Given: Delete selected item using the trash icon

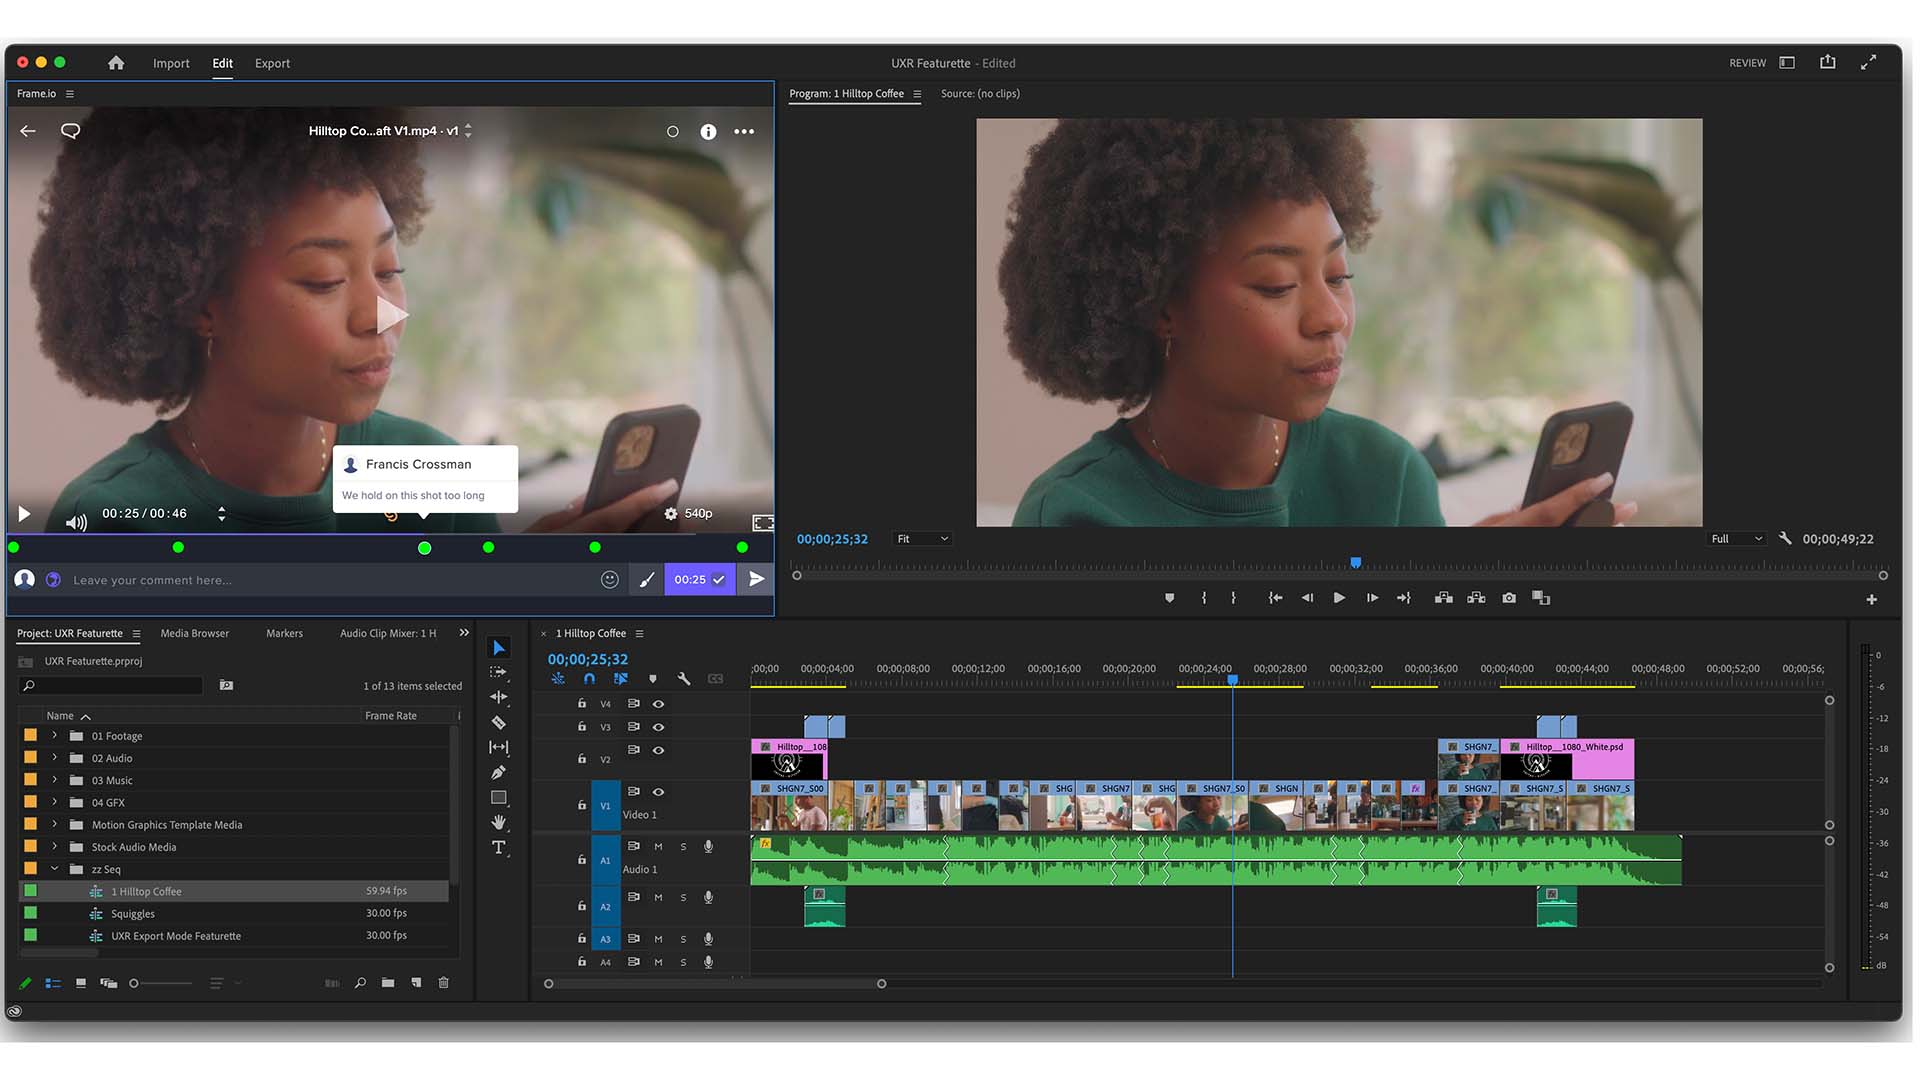Looking at the screenshot, I should [x=443, y=983].
